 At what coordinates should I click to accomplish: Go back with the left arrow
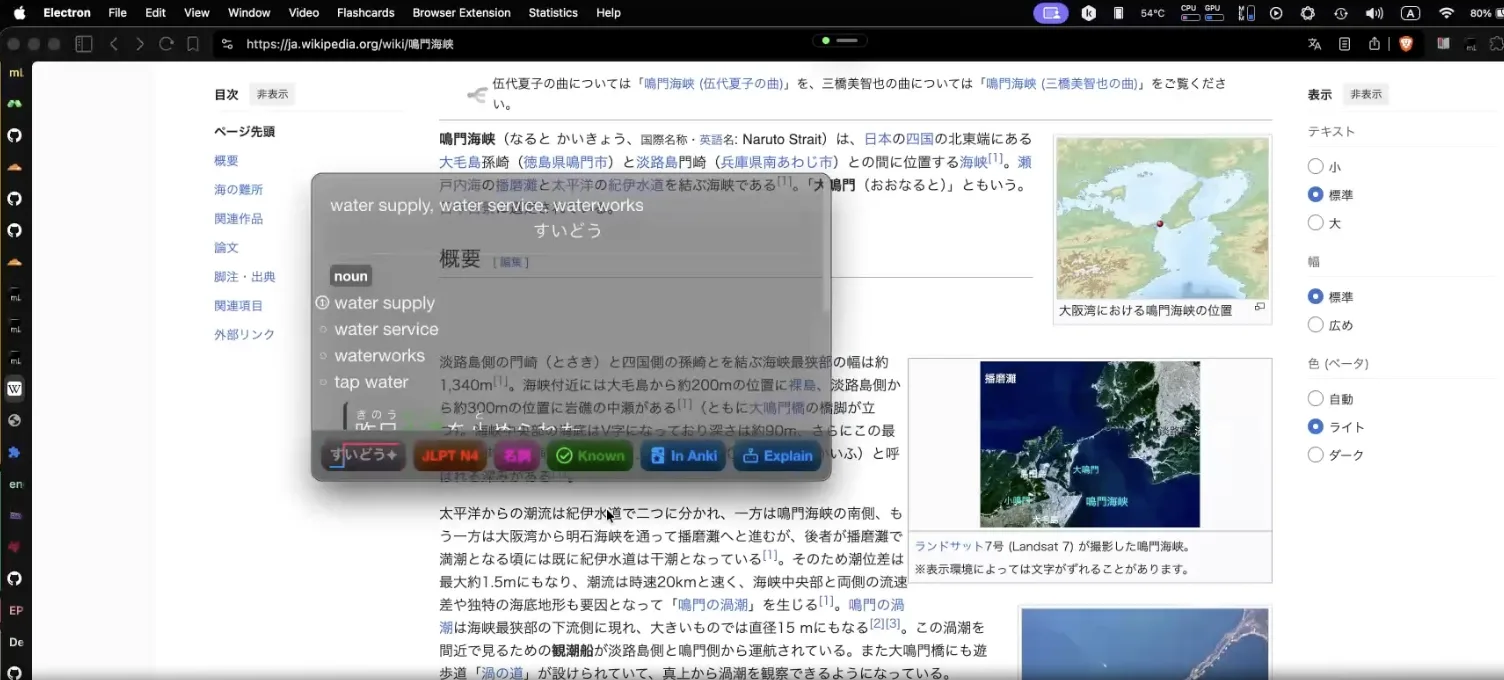113,44
